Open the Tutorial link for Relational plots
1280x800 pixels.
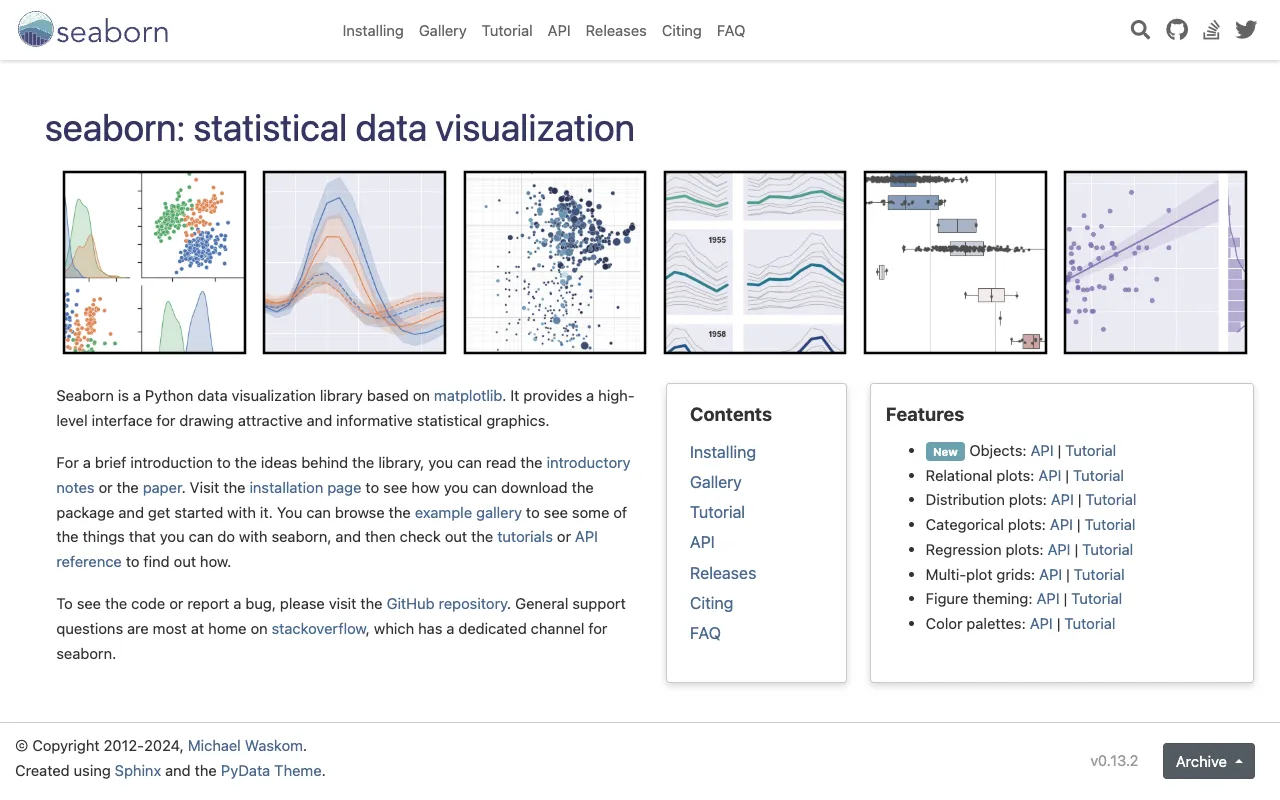(x=1098, y=475)
